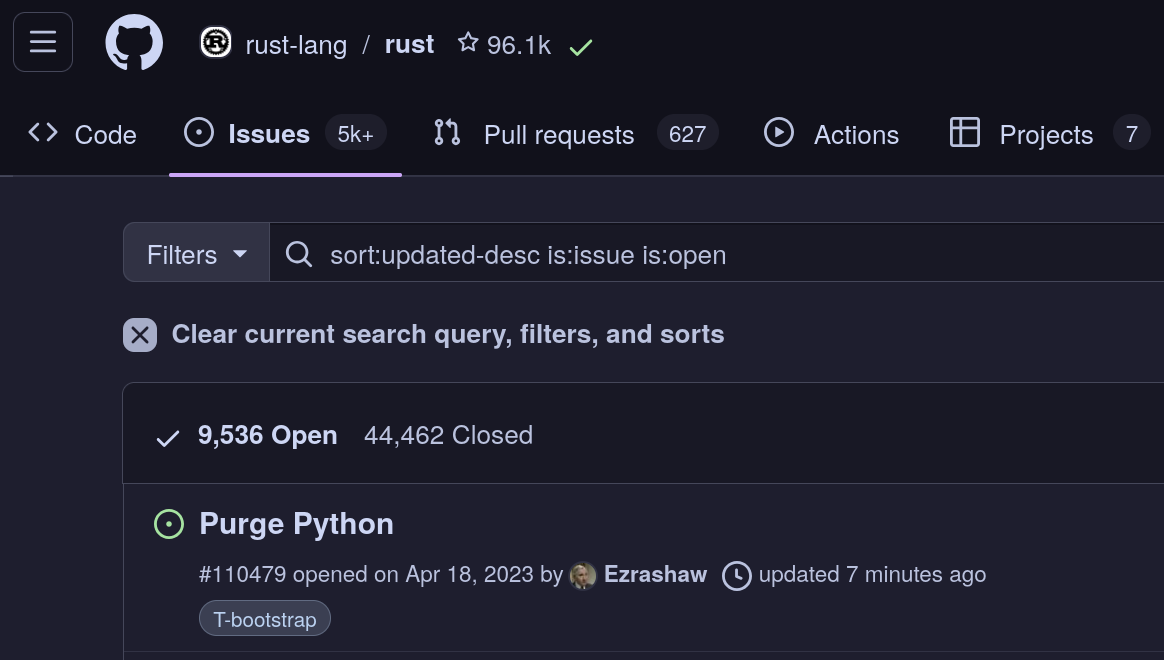This screenshot has height=660, width=1164.
Task: Click the 96.1k stargazers count
Action: pos(519,45)
